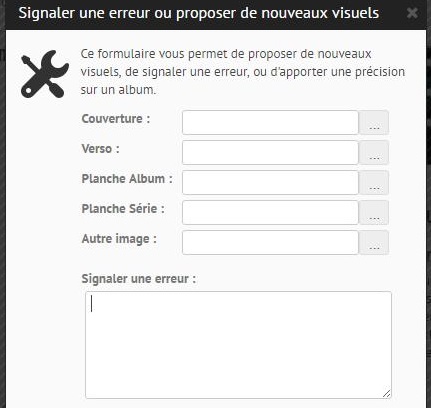Image resolution: width=431 pixels, height=408 pixels.
Task: Click the textarea resize handle corner
Action: pyautogui.click(x=387, y=394)
